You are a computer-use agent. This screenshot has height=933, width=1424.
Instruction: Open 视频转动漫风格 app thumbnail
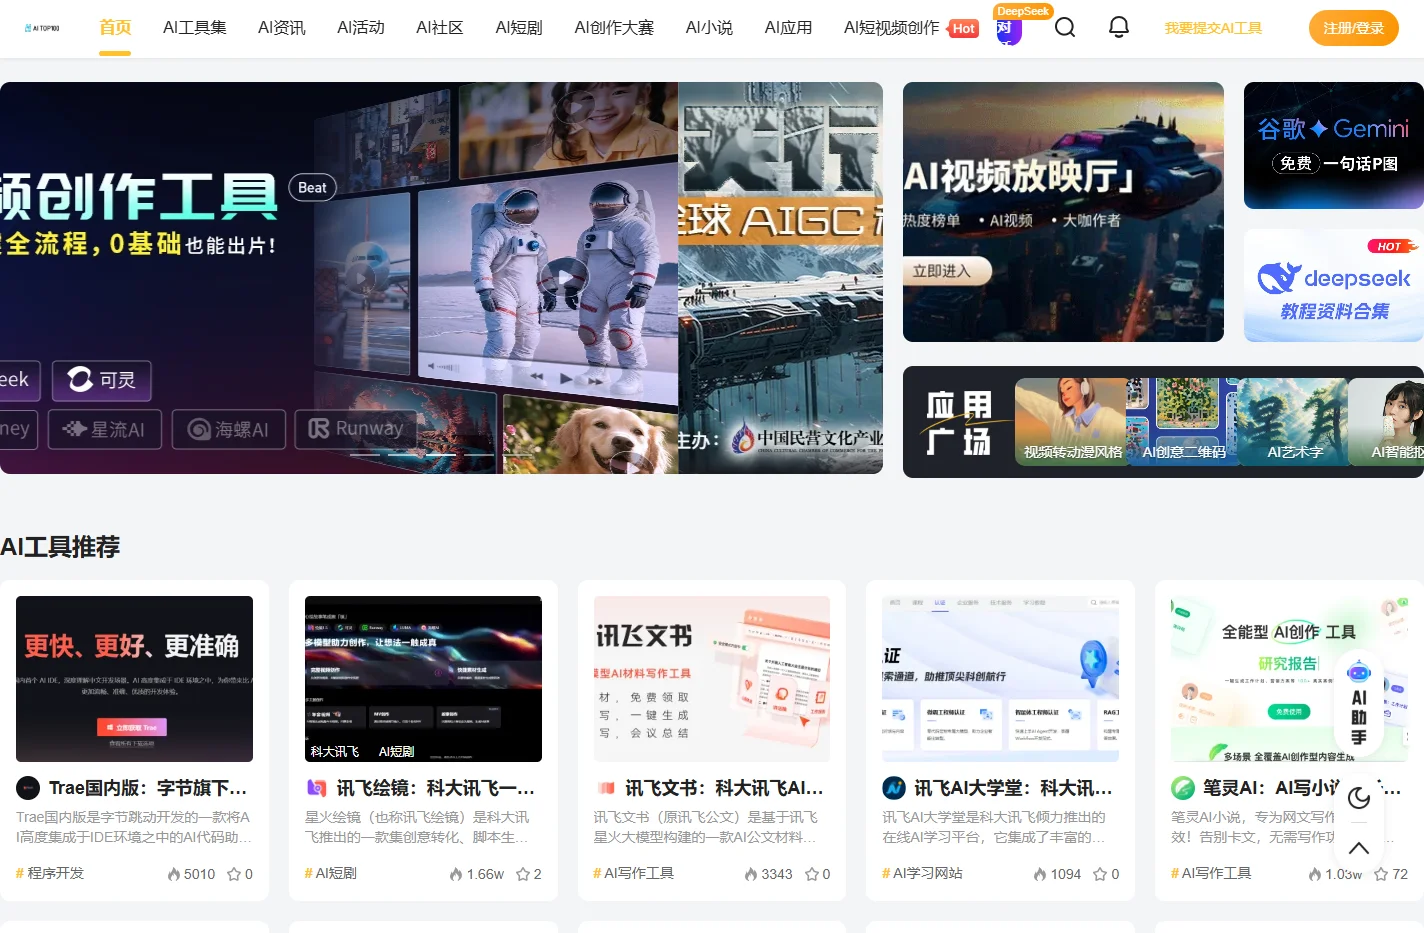click(1071, 422)
